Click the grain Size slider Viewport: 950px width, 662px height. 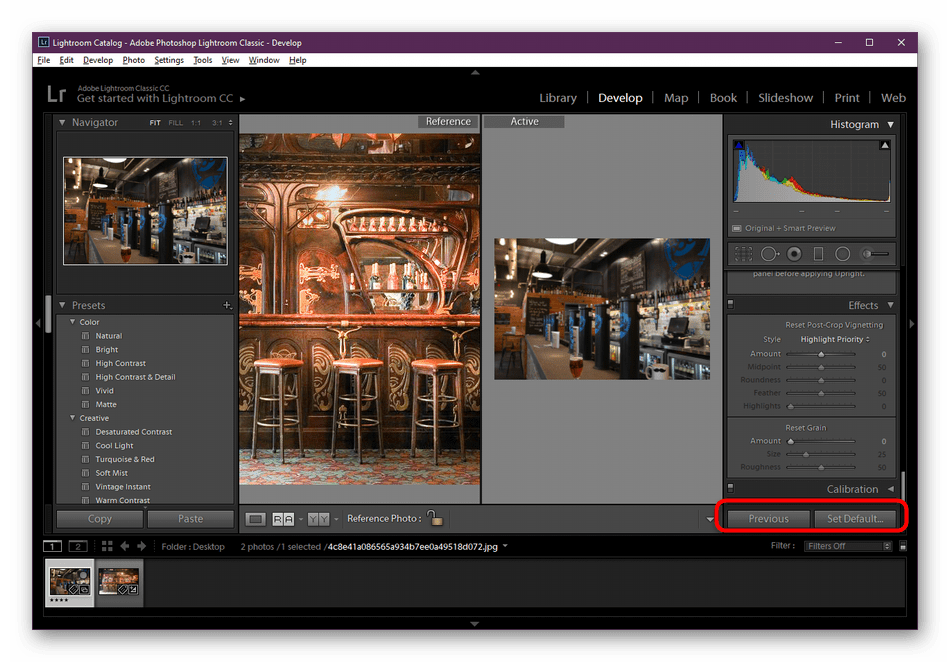click(821, 454)
